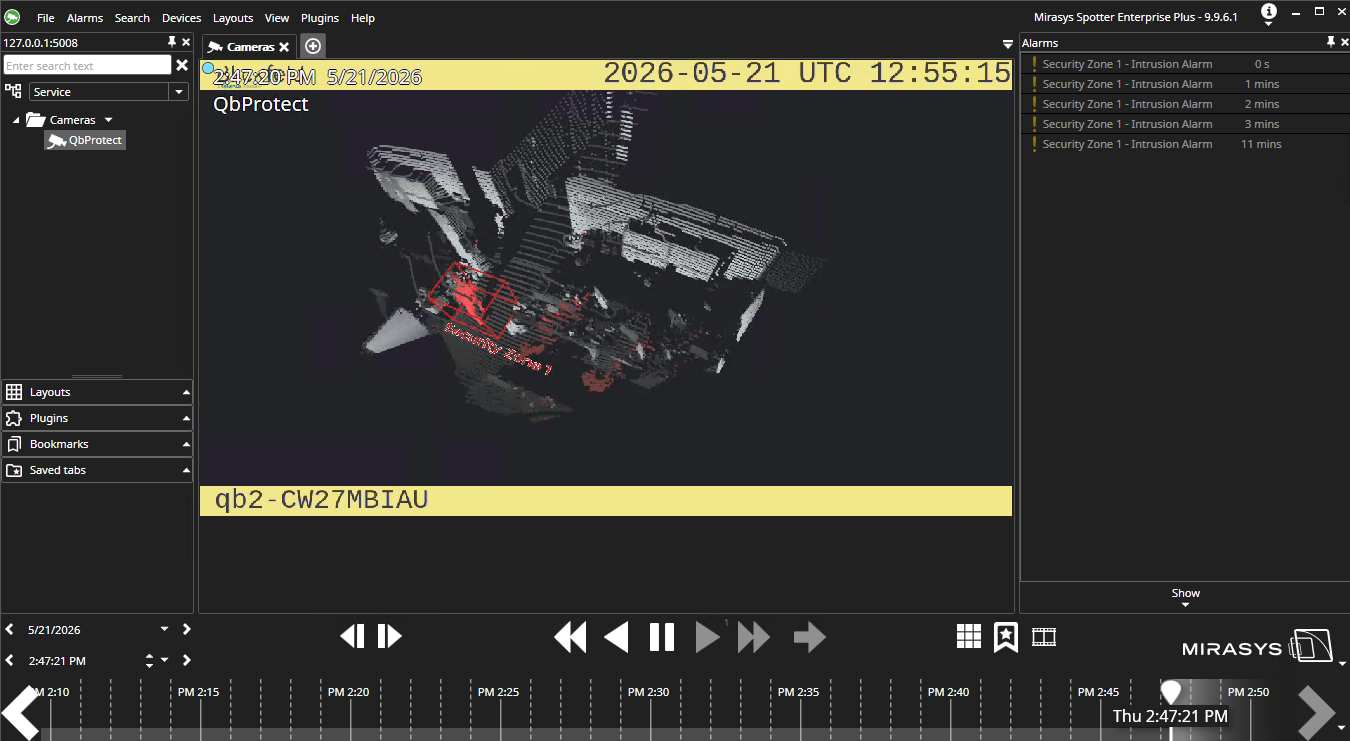Image resolution: width=1350 pixels, height=741 pixels.
Task: Open the date picker dropdown for 5/21/2026
Action: [x=165, y=629]
